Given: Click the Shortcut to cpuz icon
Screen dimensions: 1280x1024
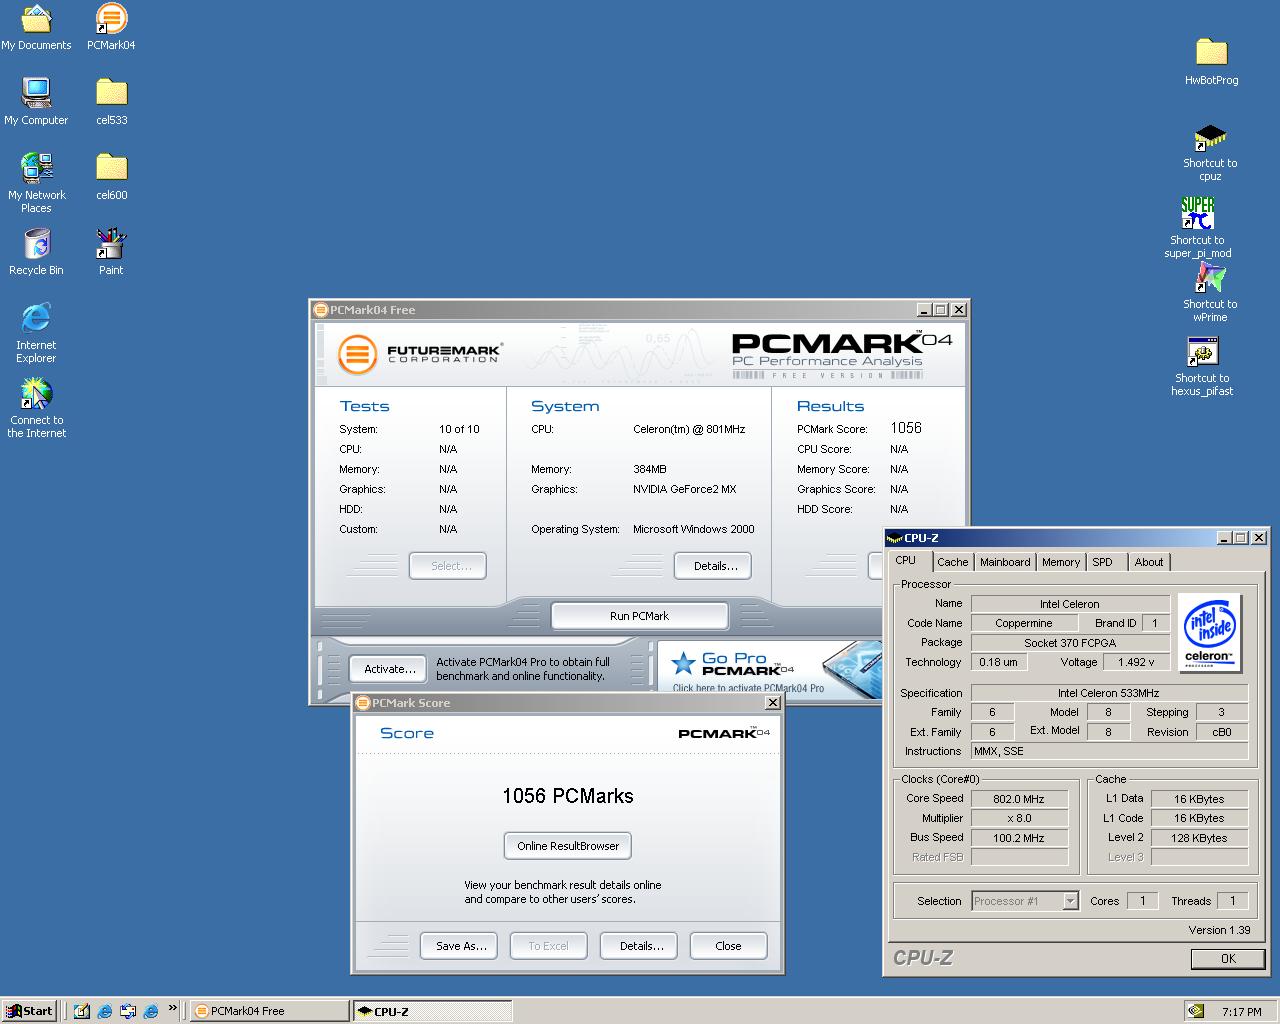Looking at the screenshot, I should 1210,153.
